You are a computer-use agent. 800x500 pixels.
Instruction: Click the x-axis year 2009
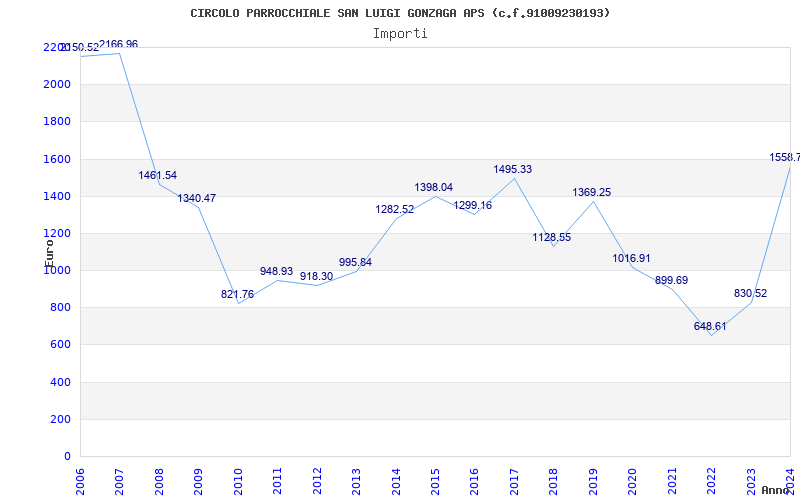pyautogui.click(x=198, y=481)
